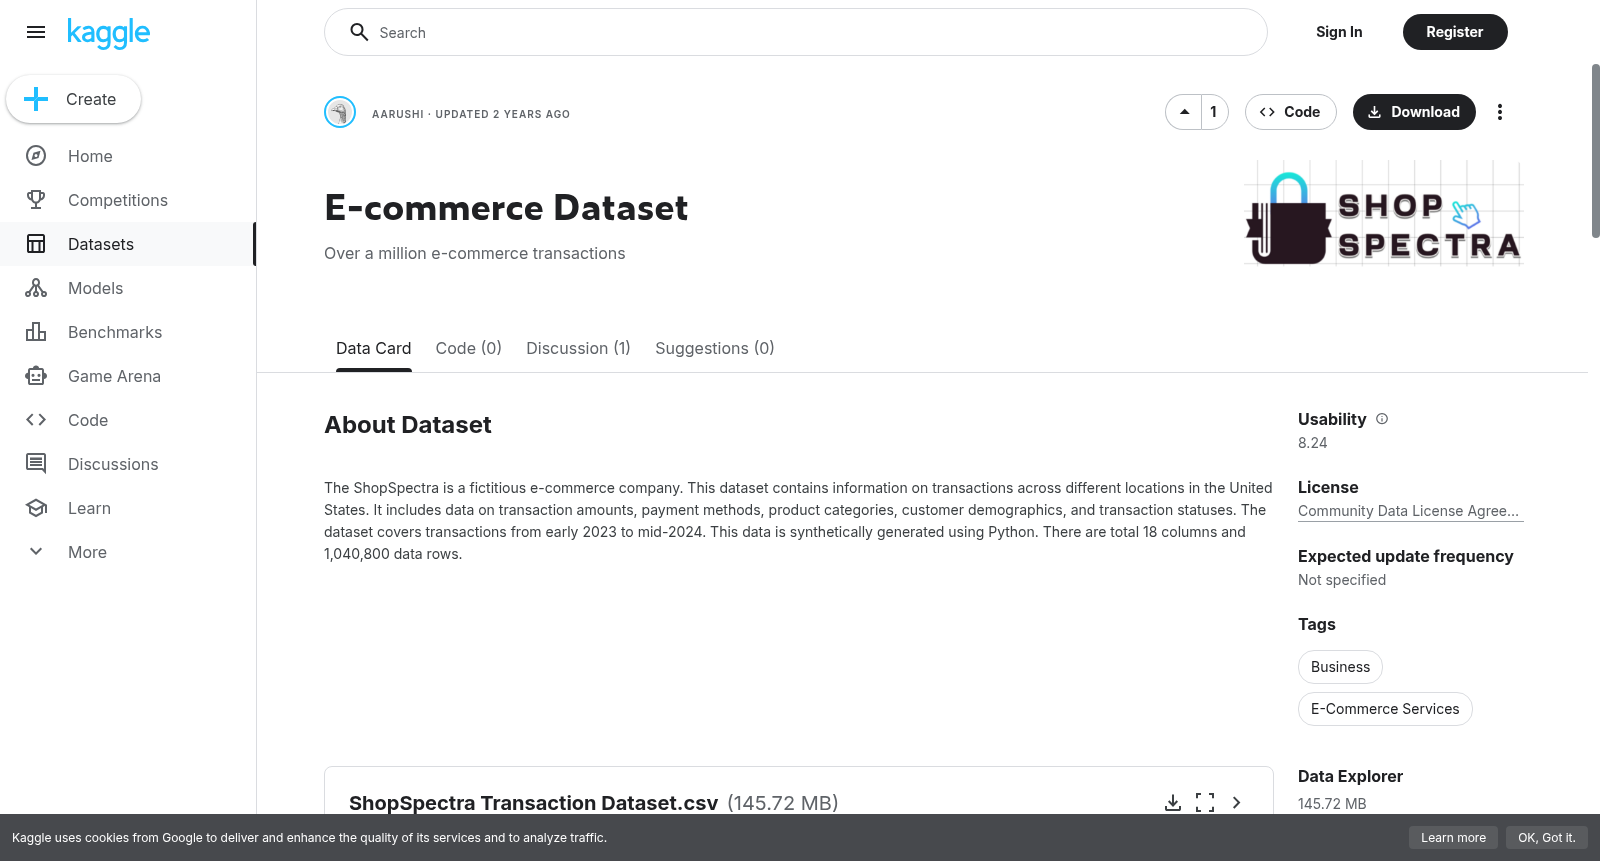This screenshot has width=1600, height=861.
Task: Click the Competitions trophy icon
Action: click(36, 200)
